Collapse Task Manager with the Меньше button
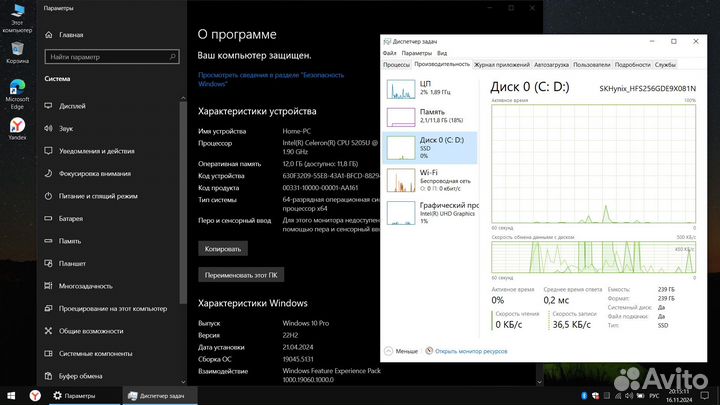The height and width of the screenshot is (405, 720). coord(401,352)
